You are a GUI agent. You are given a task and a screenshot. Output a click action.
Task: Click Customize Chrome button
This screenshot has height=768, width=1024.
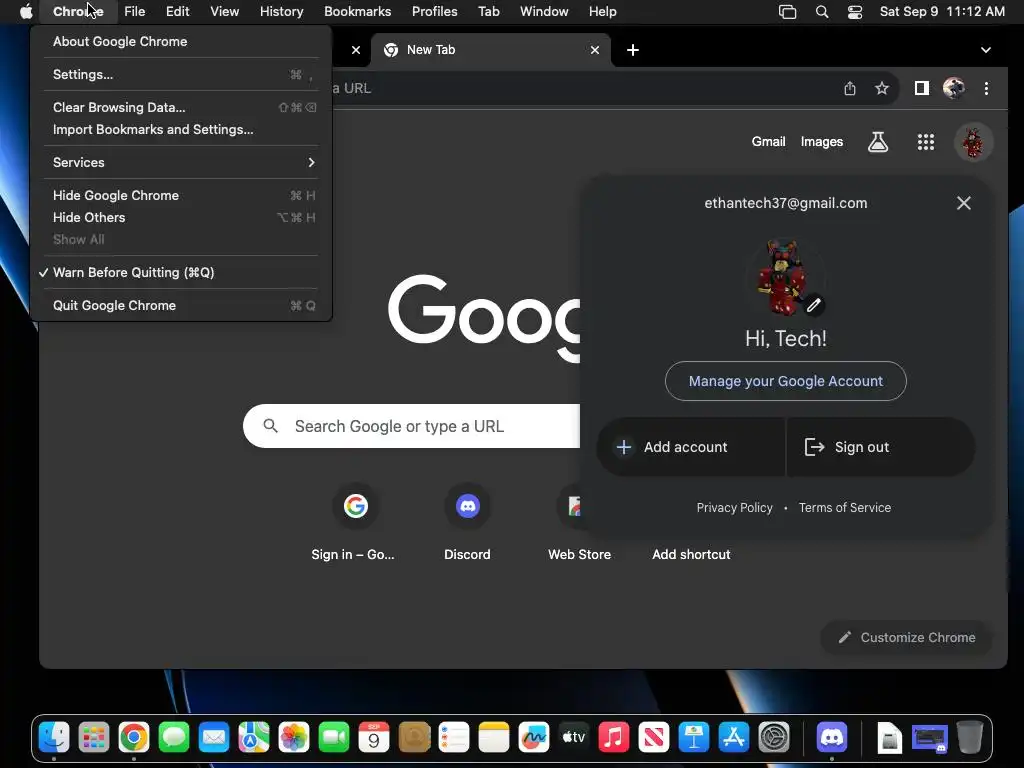906,637
